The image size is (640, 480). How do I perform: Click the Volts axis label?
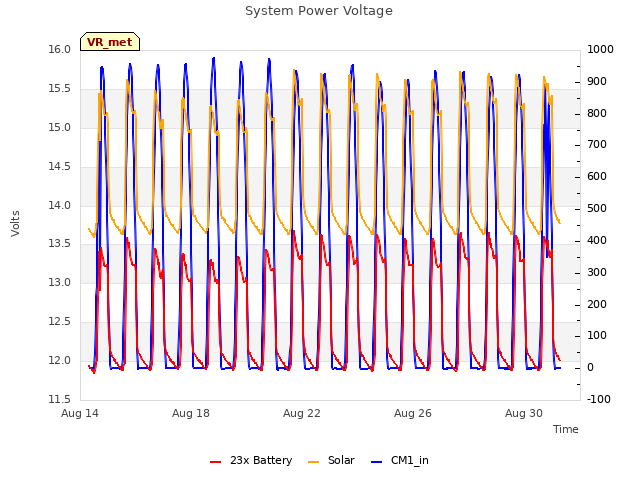point(15,224)
